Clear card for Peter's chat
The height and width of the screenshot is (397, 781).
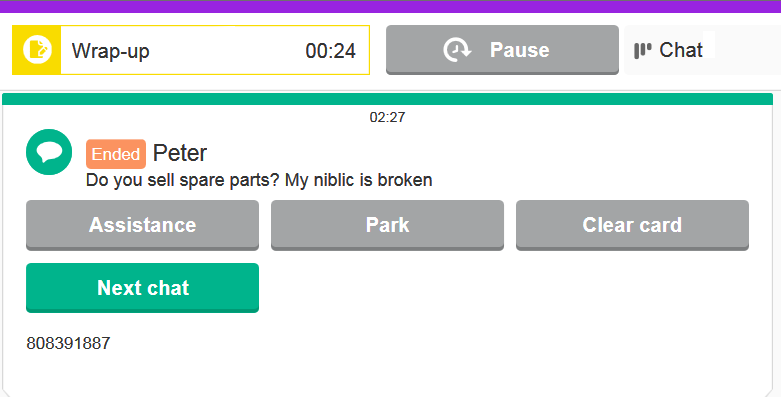click(x=632, y=225)
